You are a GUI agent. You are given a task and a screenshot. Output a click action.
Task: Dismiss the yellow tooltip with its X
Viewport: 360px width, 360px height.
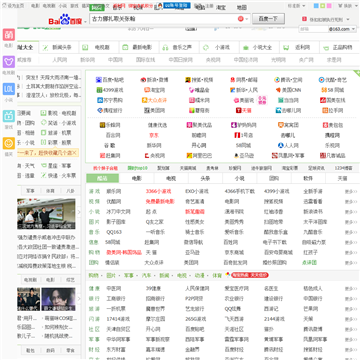(75, 153)
